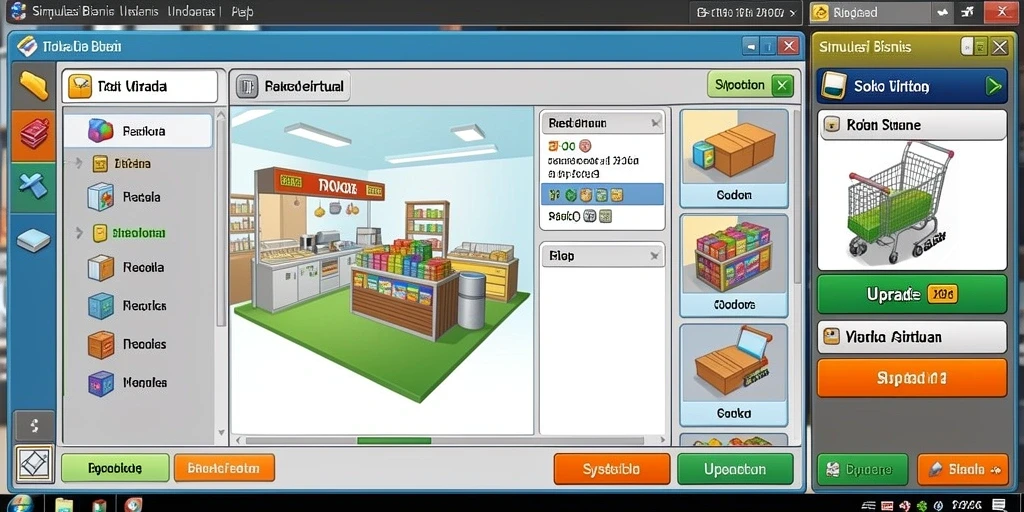This screenshot has height=512, width=1024.
Task: Open the diamond grid icon at sidebar bottom
Action: [x=34, y=464]
